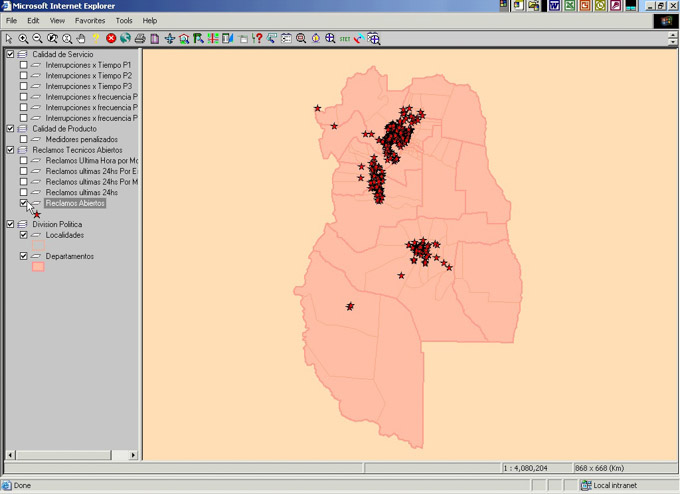The height and width of the screenshot is (494, 680).
Task: Click the printer icon in toolbar
Action: [140, 39]
